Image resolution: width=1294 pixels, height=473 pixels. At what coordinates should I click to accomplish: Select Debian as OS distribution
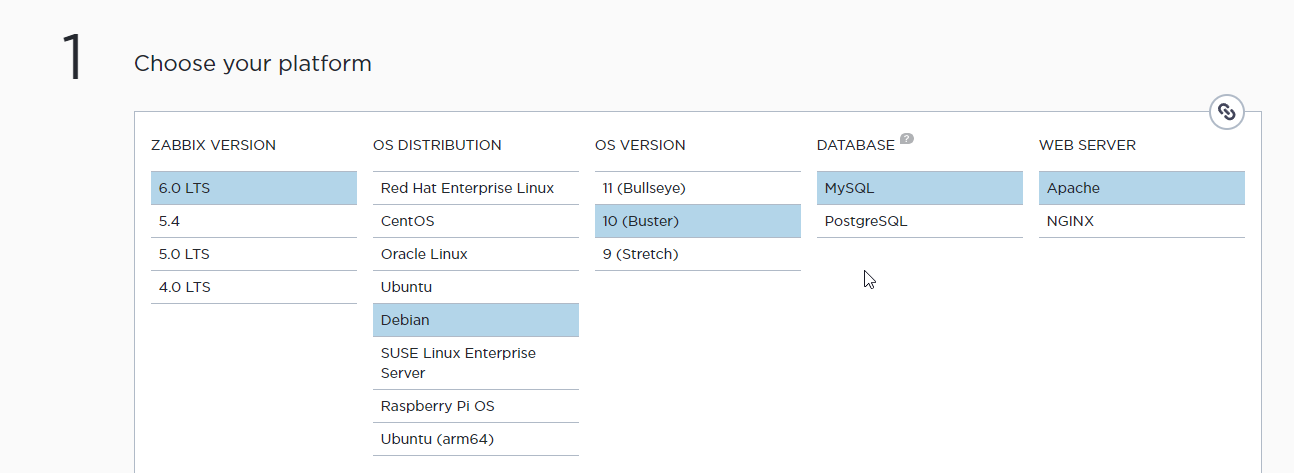(x=476, y=320)
